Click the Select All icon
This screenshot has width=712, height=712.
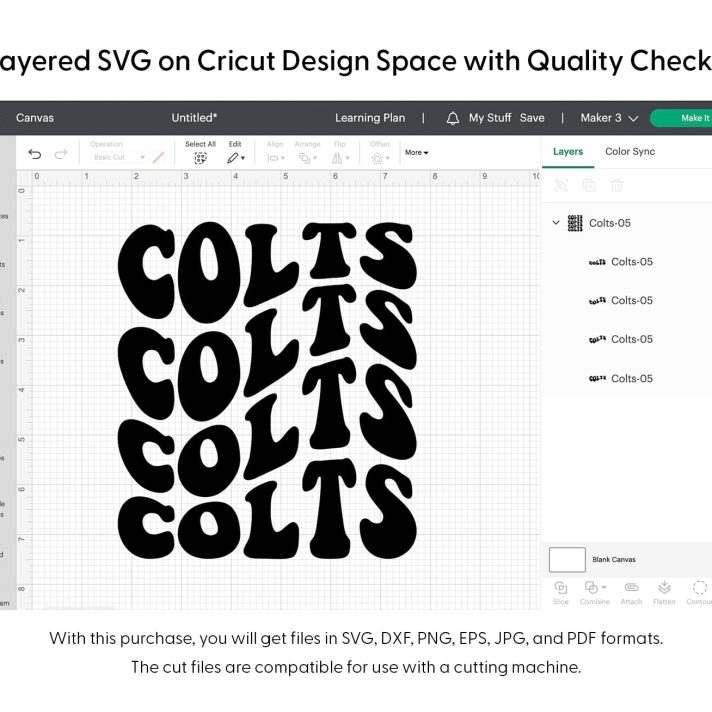200,158
